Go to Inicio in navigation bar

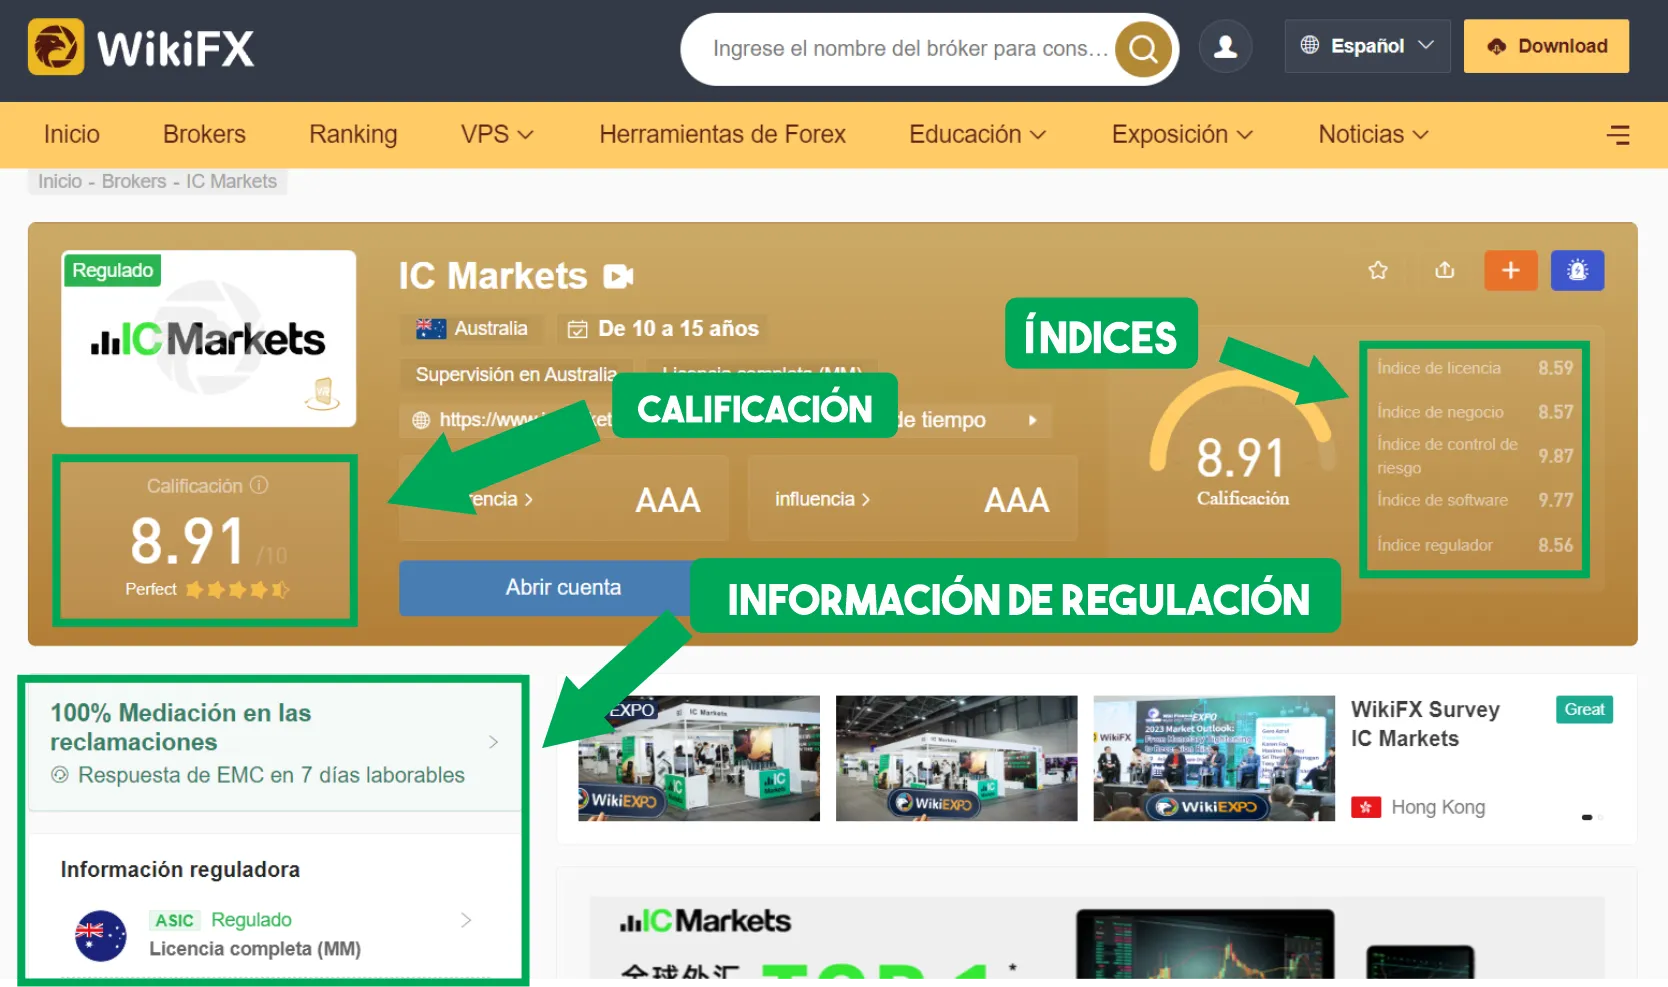tap(72, 134)
